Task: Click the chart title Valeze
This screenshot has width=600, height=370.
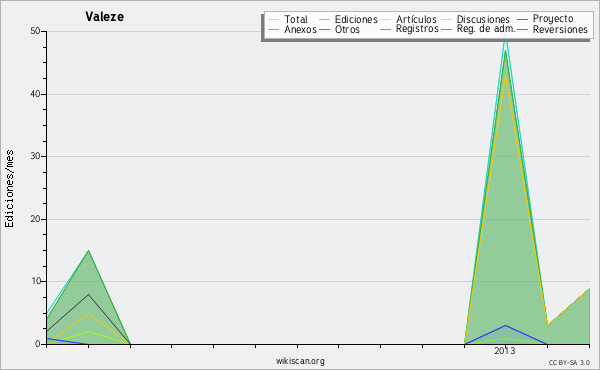Action: coord(104,17)
